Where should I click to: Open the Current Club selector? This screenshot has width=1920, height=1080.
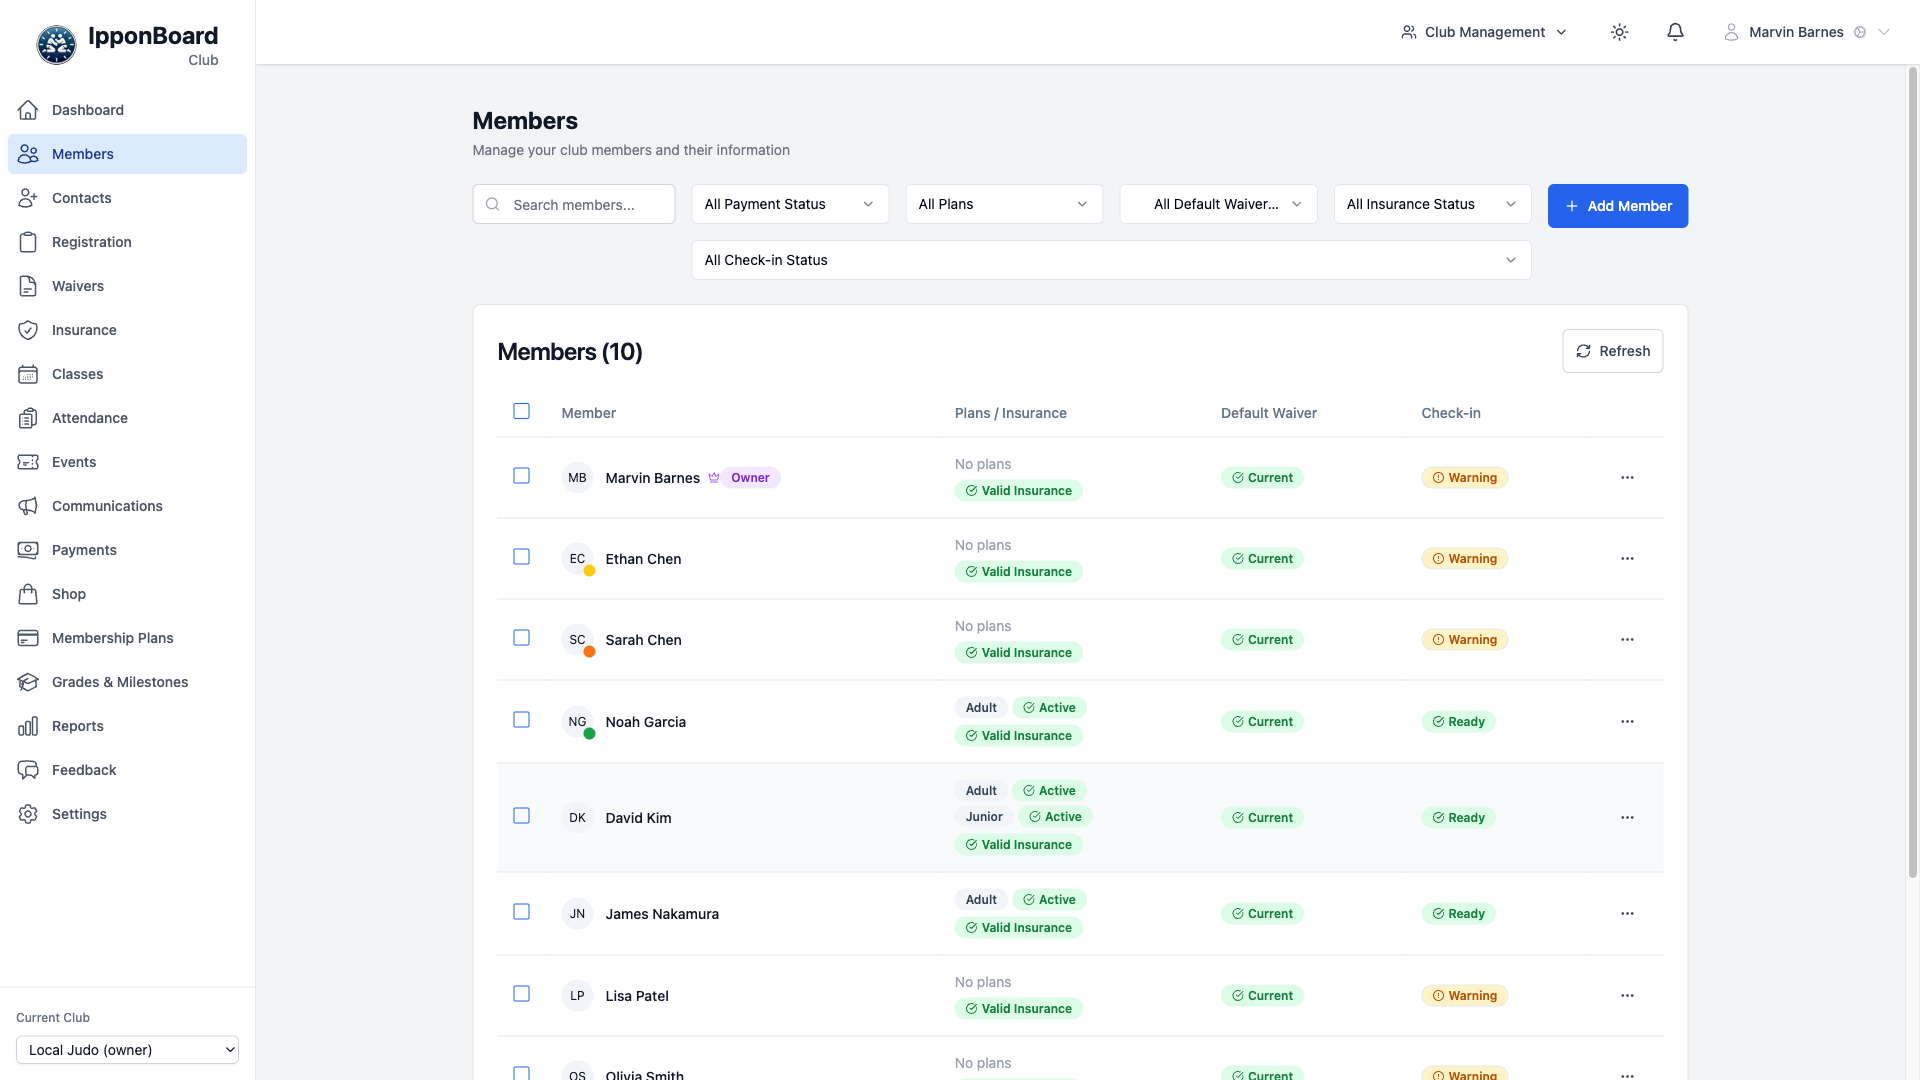[127, 1050]
